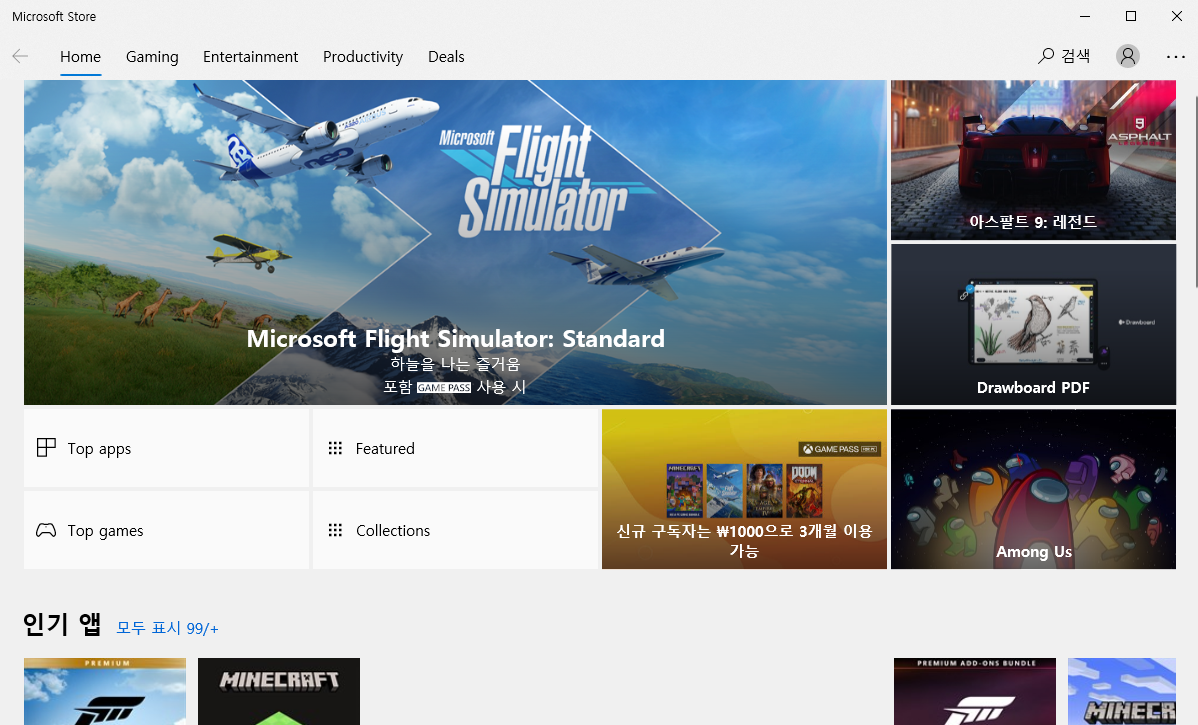1198x725 pixels.
Task: Click Microsoft Flight Simulator: Standard title text
Action: (455, 338)
